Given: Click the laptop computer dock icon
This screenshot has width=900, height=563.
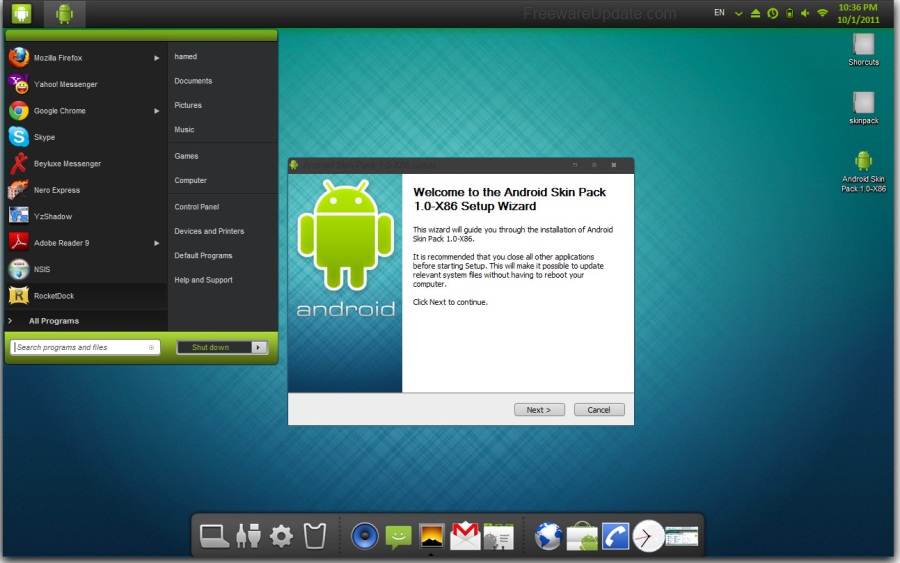Looking at the screenshot, I should [x=214, y=537].
